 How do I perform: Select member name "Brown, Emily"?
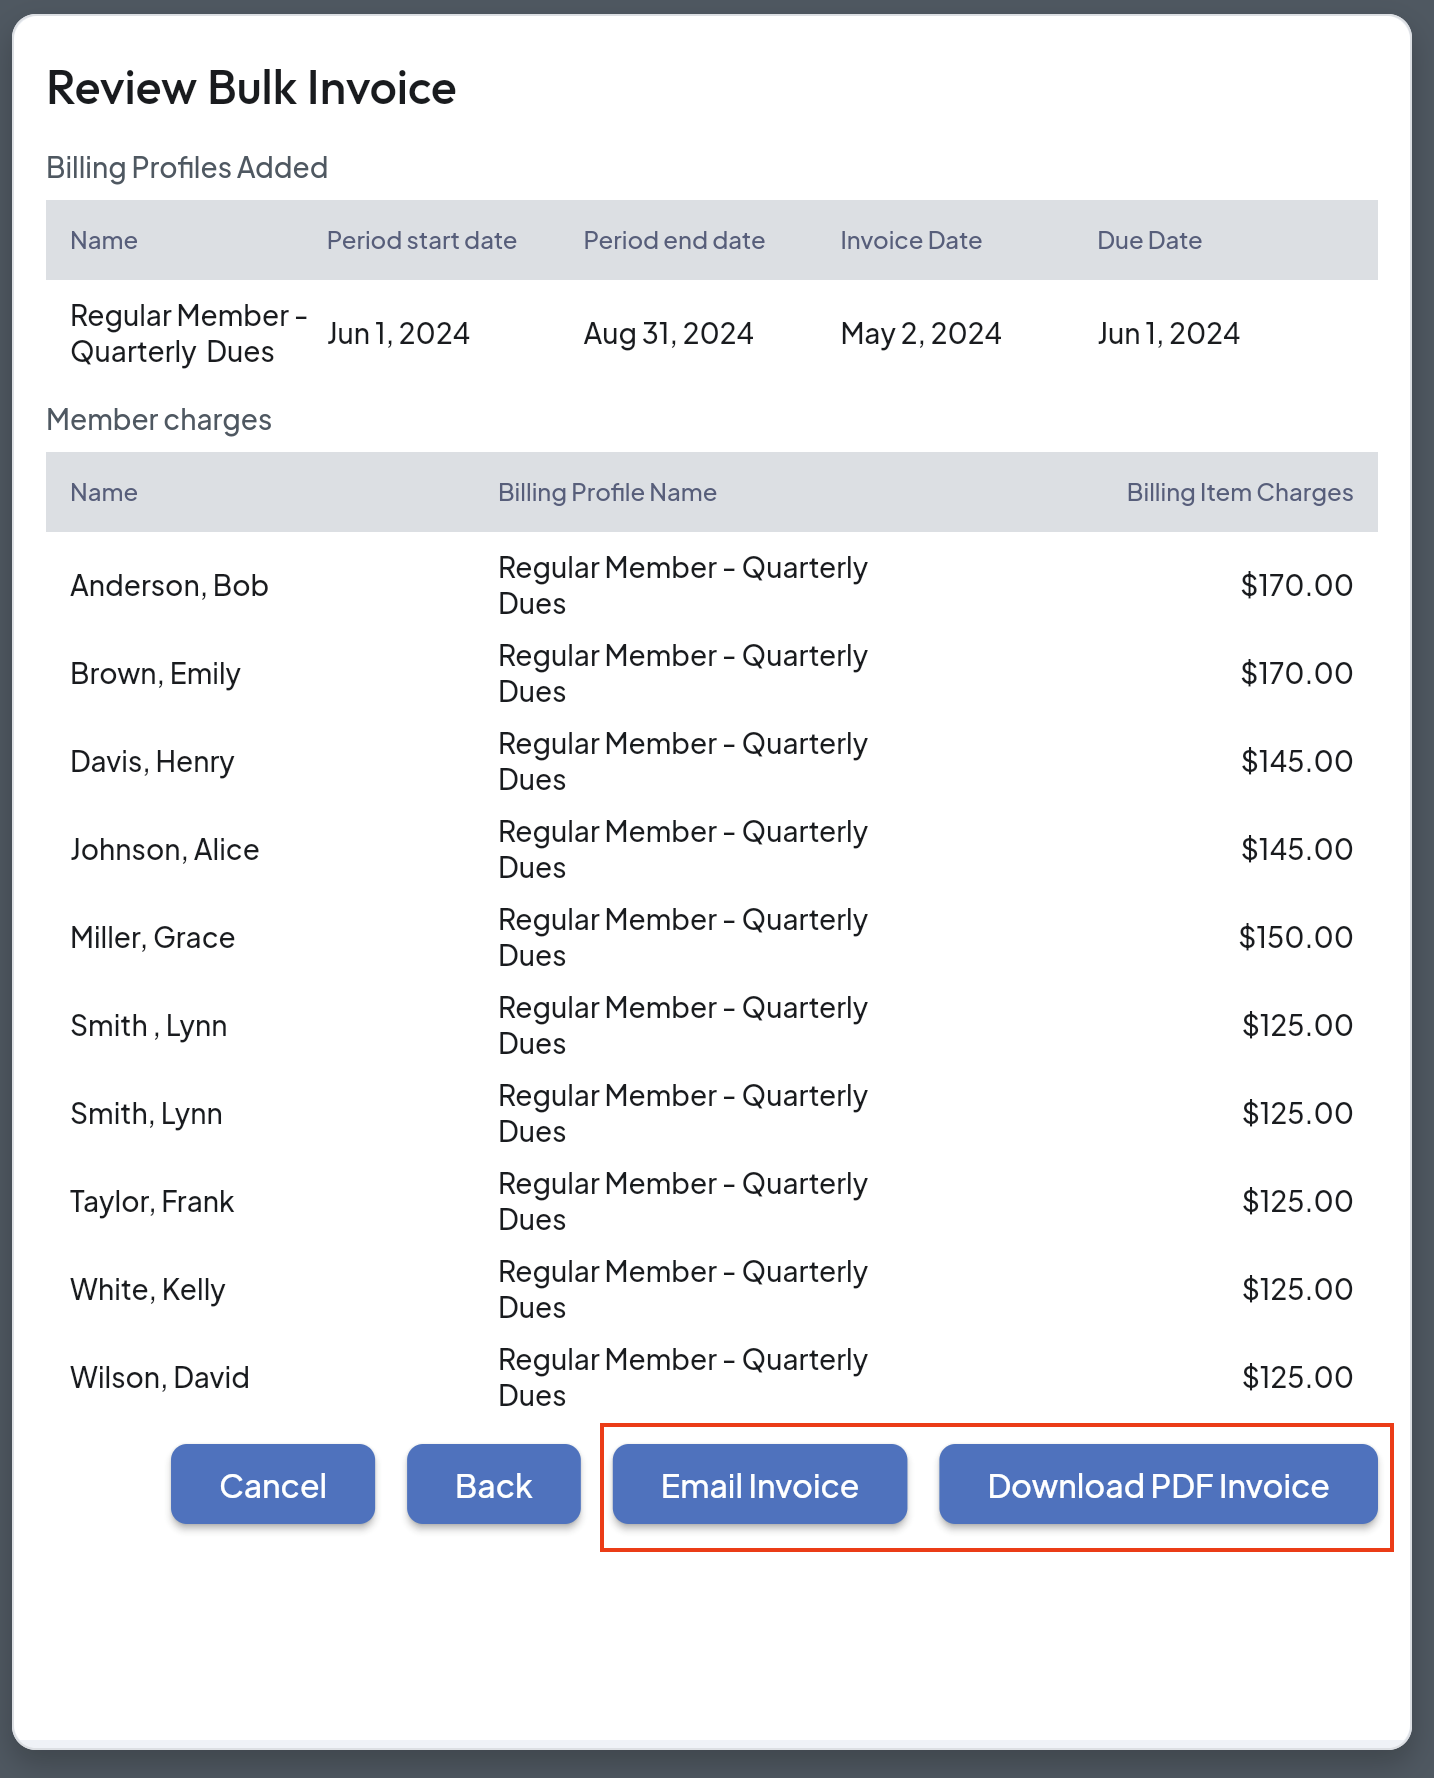tap(155, 673)
